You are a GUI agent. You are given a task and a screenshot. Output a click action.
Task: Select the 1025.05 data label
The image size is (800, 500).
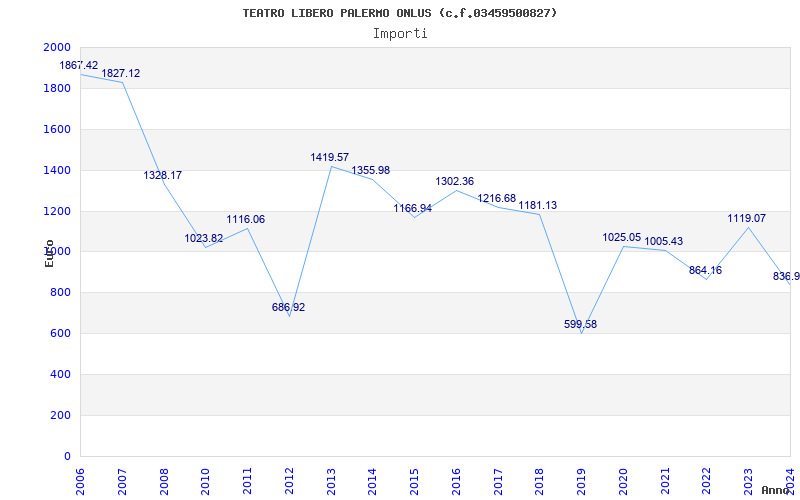(x=621, y=237)
